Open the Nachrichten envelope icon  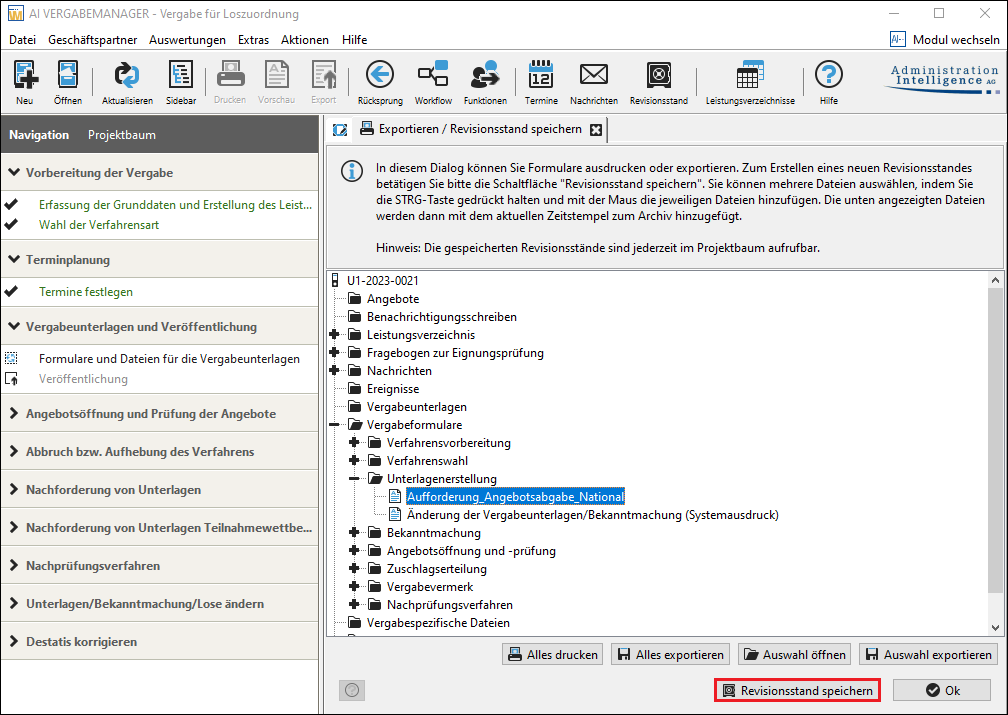pos(594,75)
